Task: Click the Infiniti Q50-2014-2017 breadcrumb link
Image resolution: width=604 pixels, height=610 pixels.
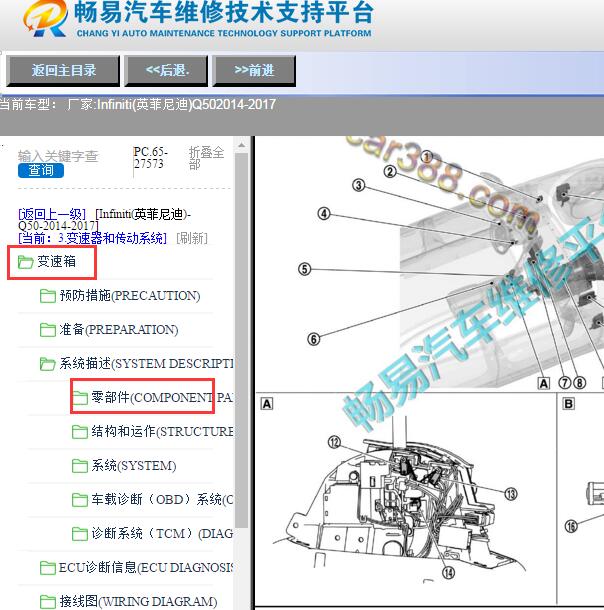Action: (x=104, y=220)
